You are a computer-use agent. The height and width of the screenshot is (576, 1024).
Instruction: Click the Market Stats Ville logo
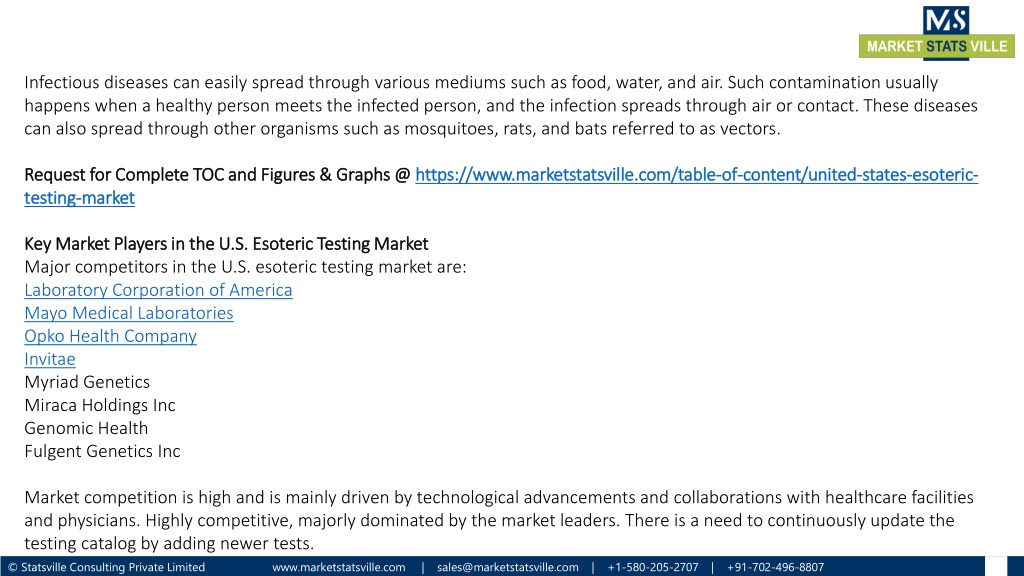coord(936,33)
